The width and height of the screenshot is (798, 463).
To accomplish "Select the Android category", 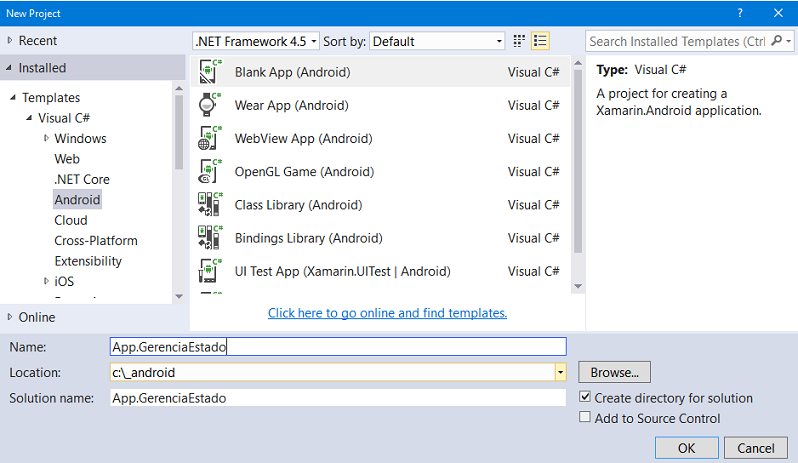I will point(77,199).
